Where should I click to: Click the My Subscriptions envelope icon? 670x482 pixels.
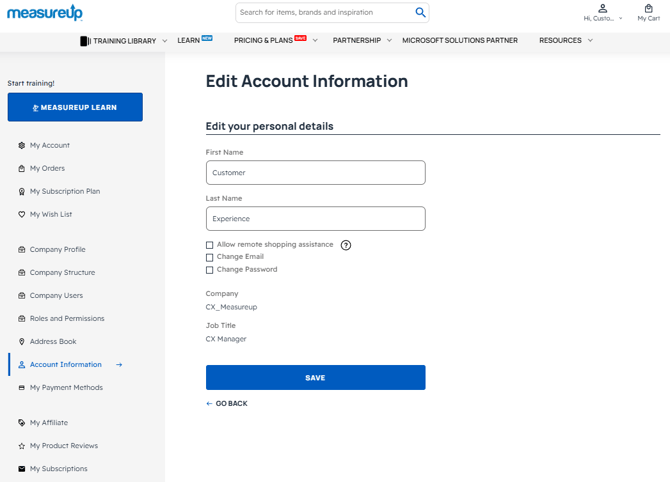(x=22, y=469)
